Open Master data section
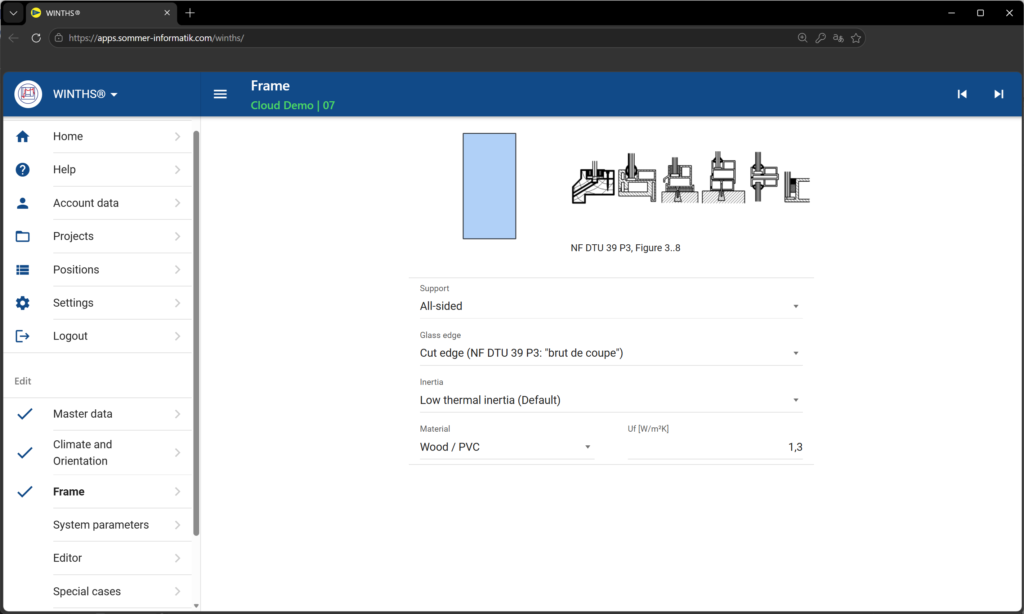 pyautogui.click(x=98, y=414)
